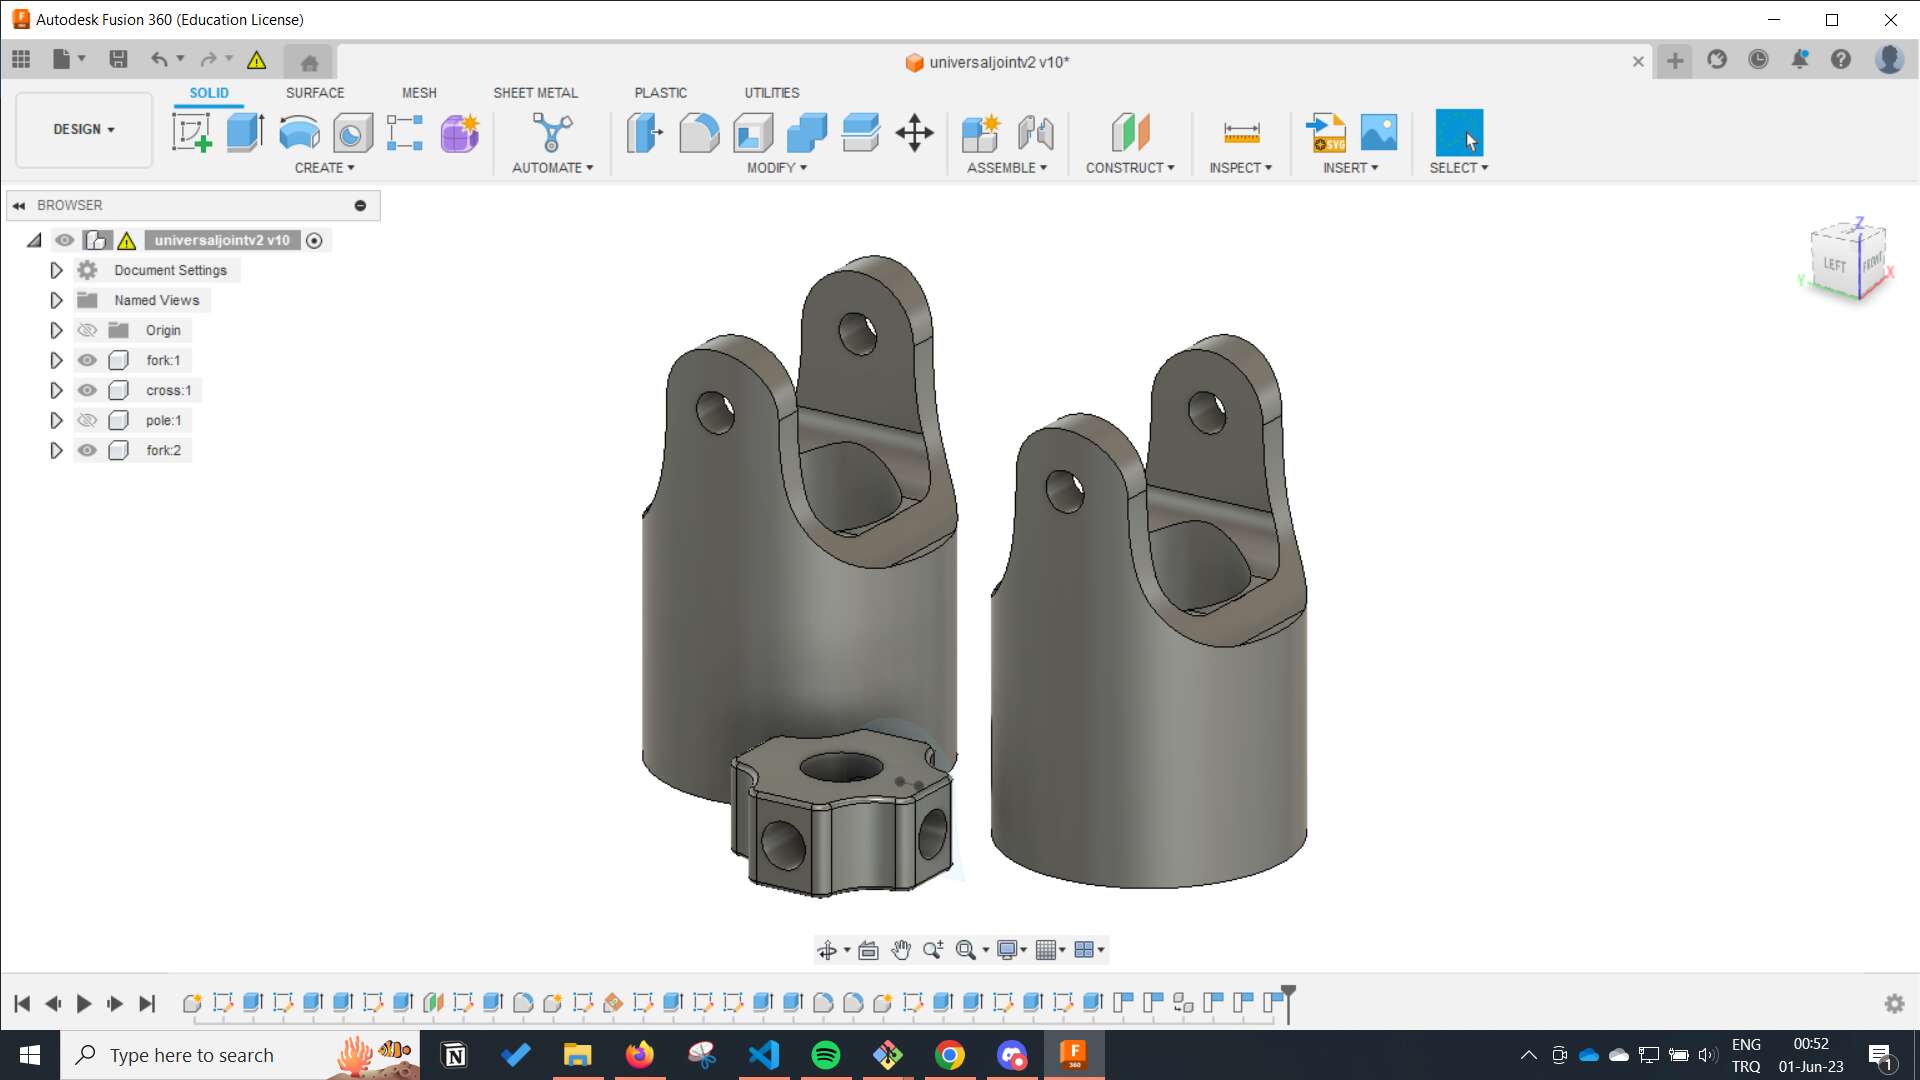The image size is (1920, 1080).
Task: Select the Revolve tool
Action: (299, 132)
